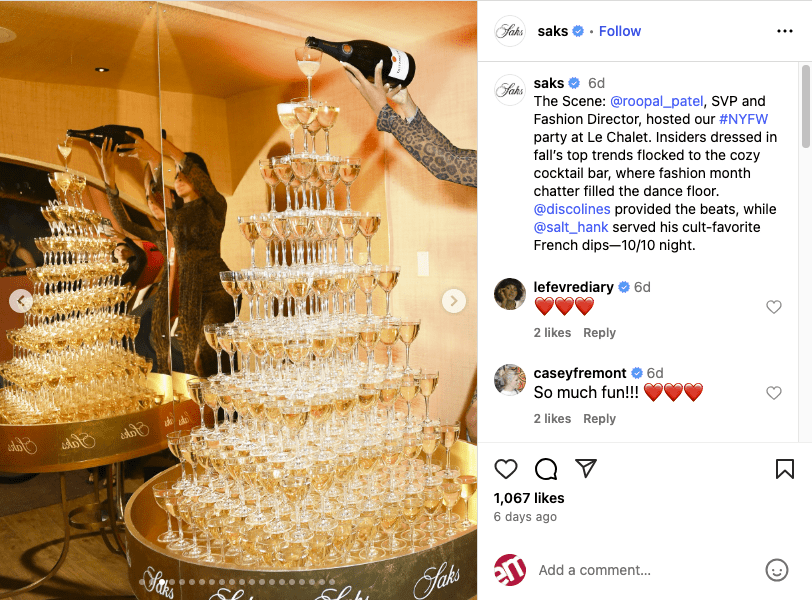Reply to caseyfremont's comment
This screenshot has height=600, width=812.
599,419
